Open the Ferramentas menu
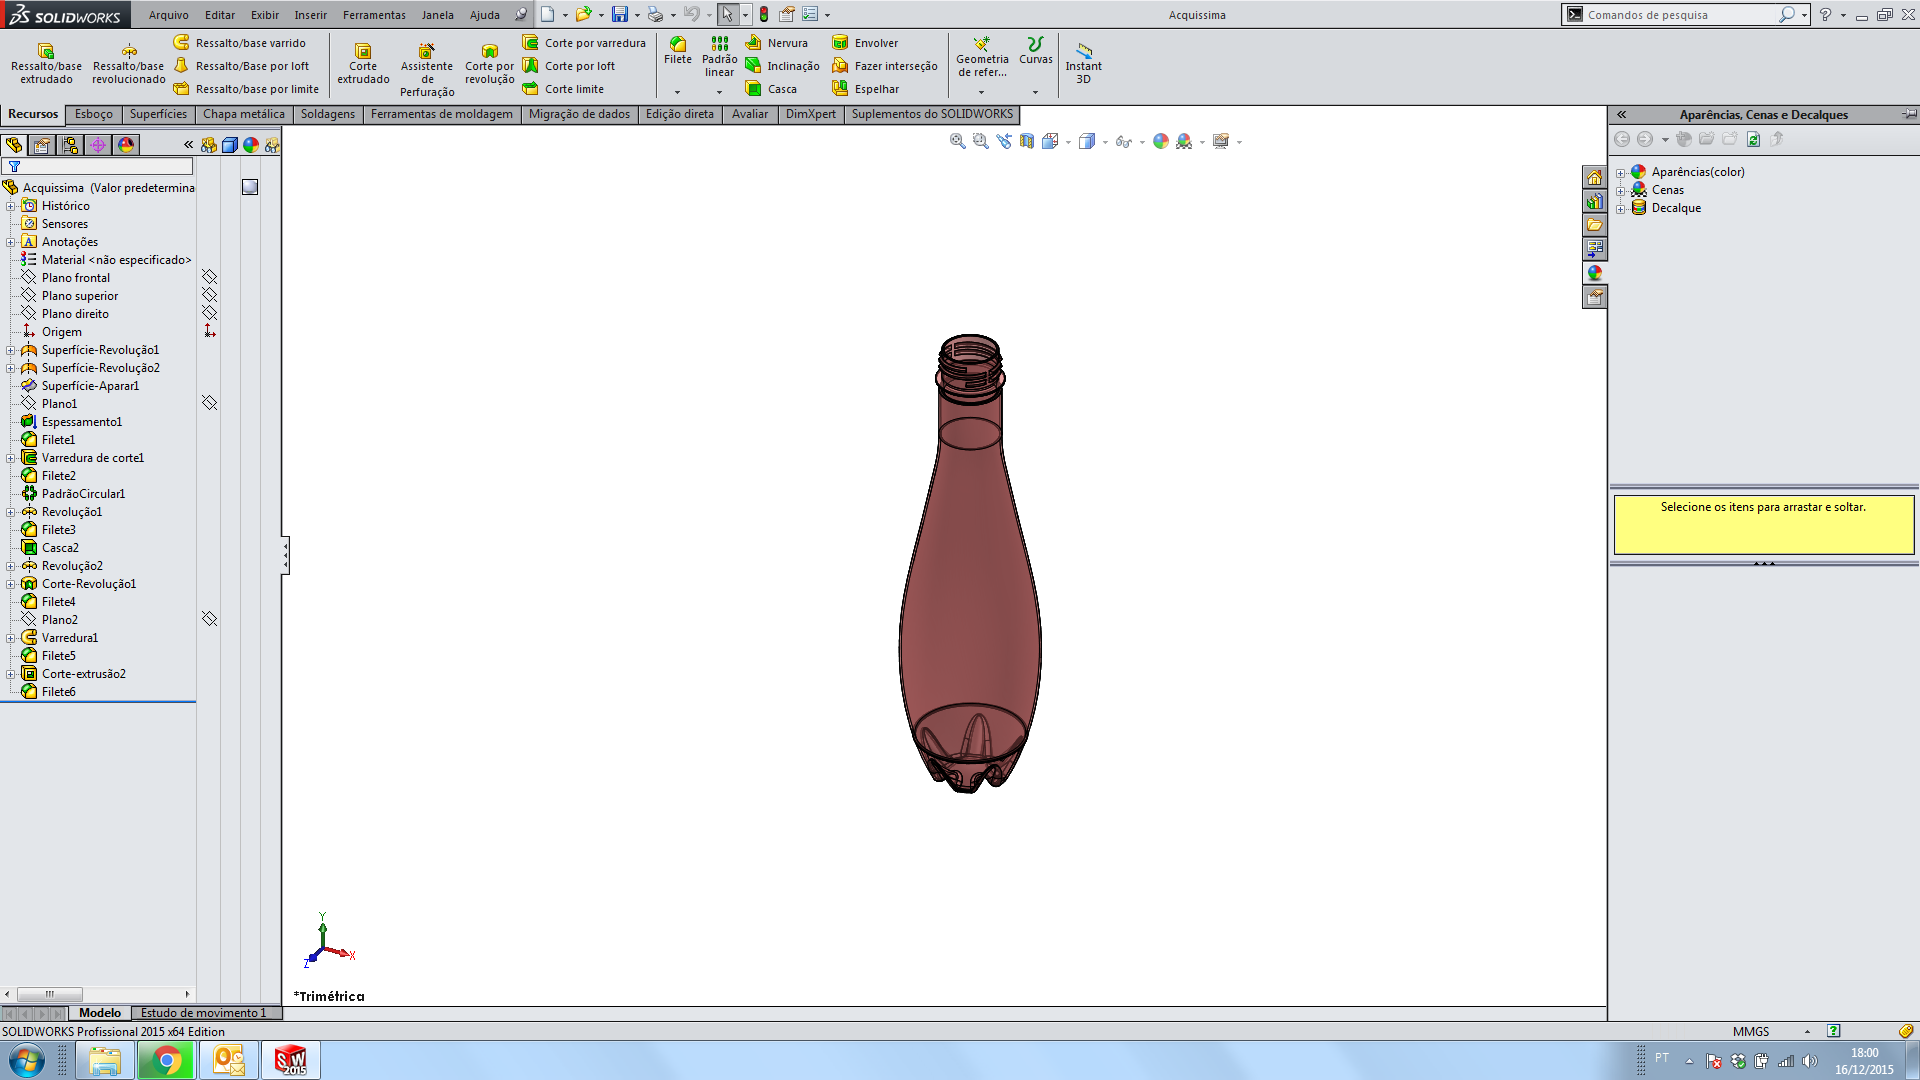This screenshot has width=1920, height=1080. coord(374,15)
